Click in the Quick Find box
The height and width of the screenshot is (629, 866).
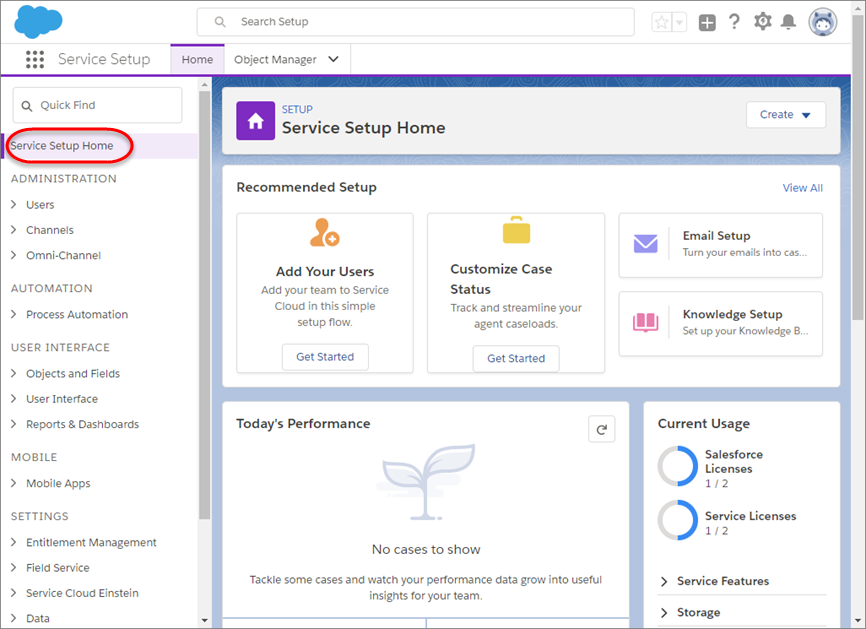pos(98,105)
